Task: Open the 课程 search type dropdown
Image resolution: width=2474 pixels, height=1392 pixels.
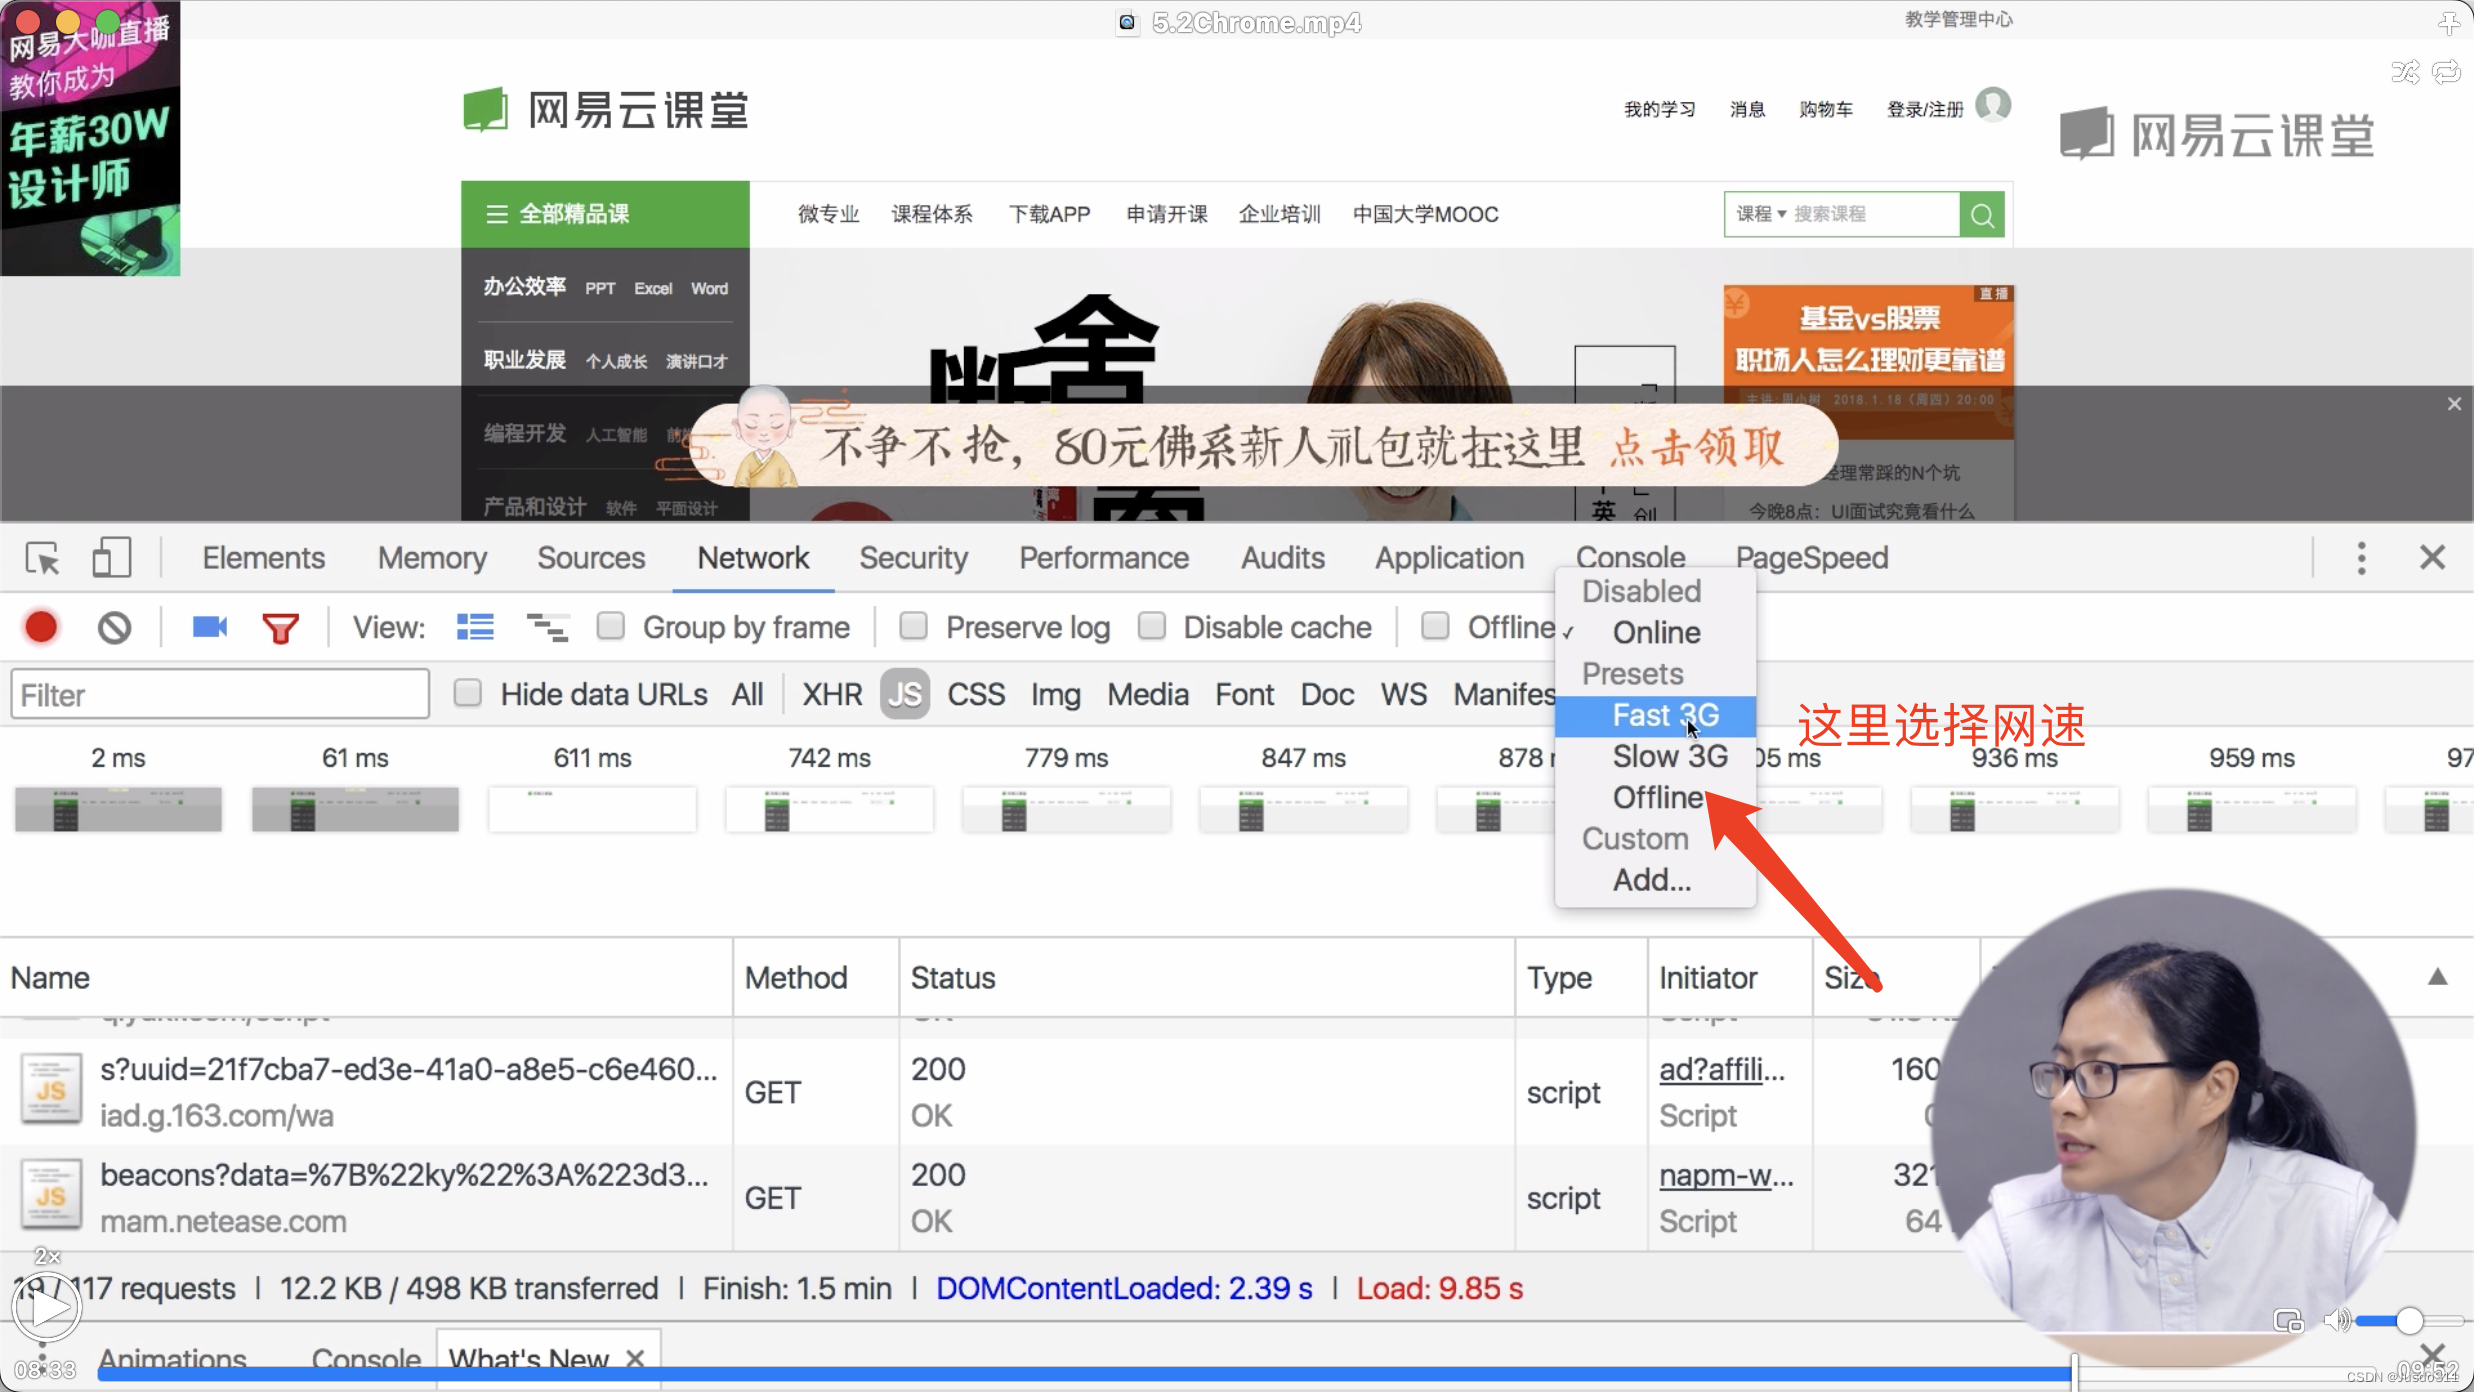Action: pos(1761,214)
